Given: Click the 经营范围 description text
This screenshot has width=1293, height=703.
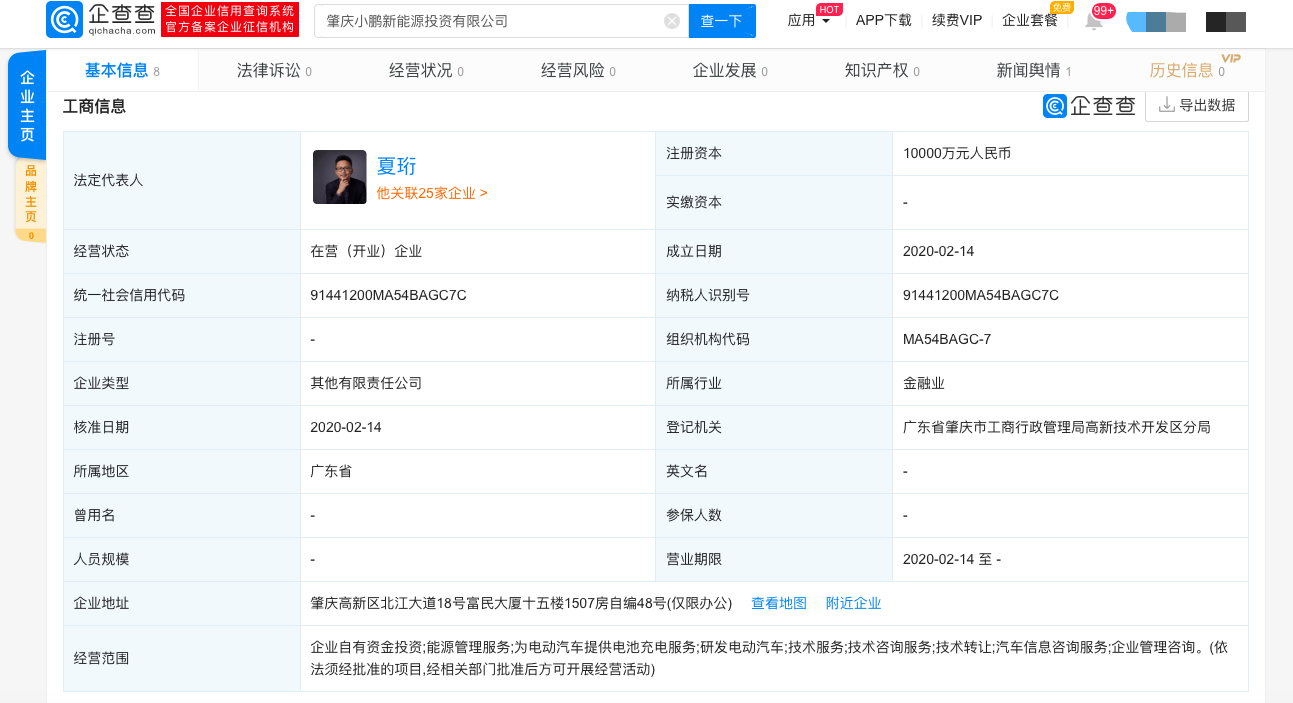Looking at the screenshot, I should (x=769, y=658).
